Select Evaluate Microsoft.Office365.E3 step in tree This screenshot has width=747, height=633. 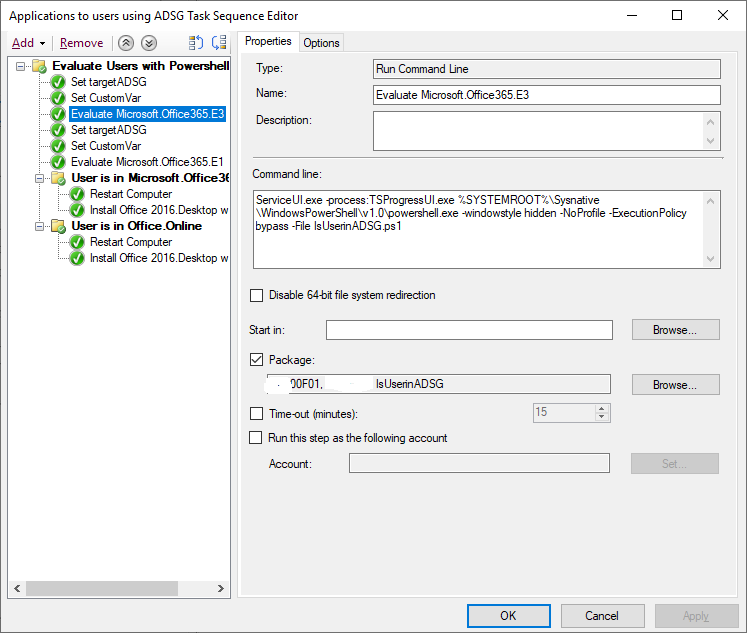click(147, 114)
